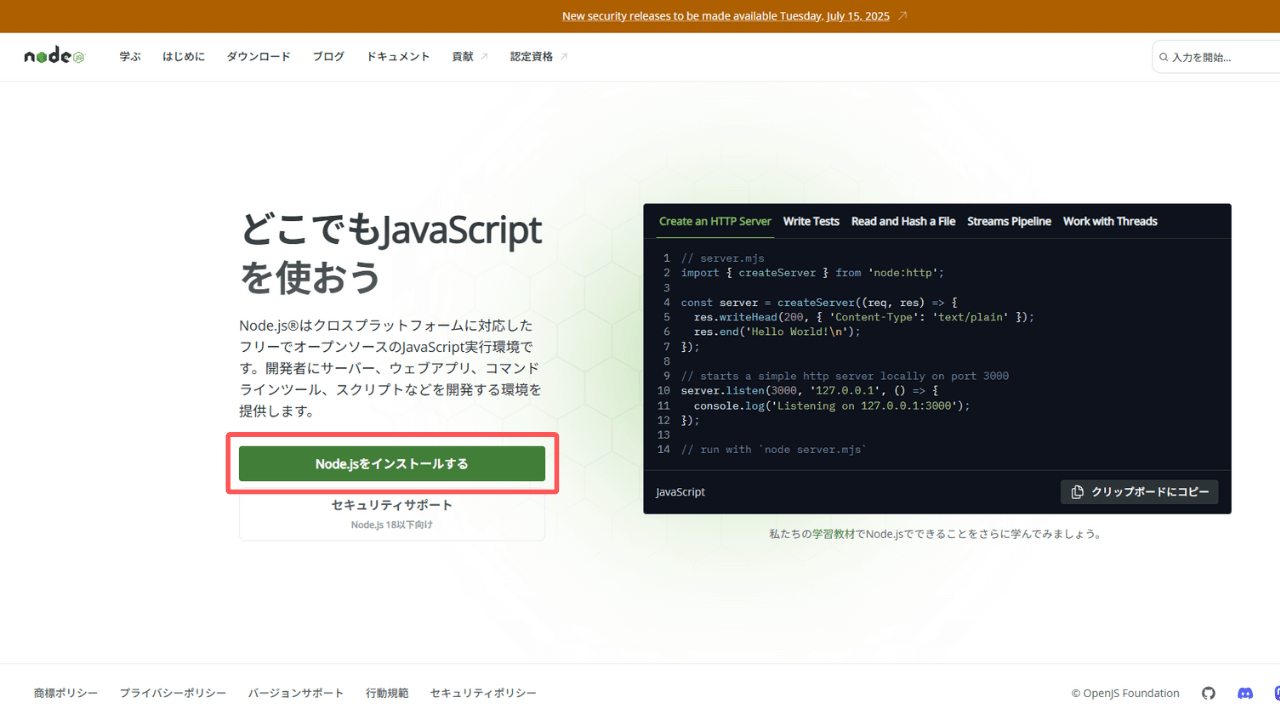Open the 貢献 navigation link

[463, 57]
